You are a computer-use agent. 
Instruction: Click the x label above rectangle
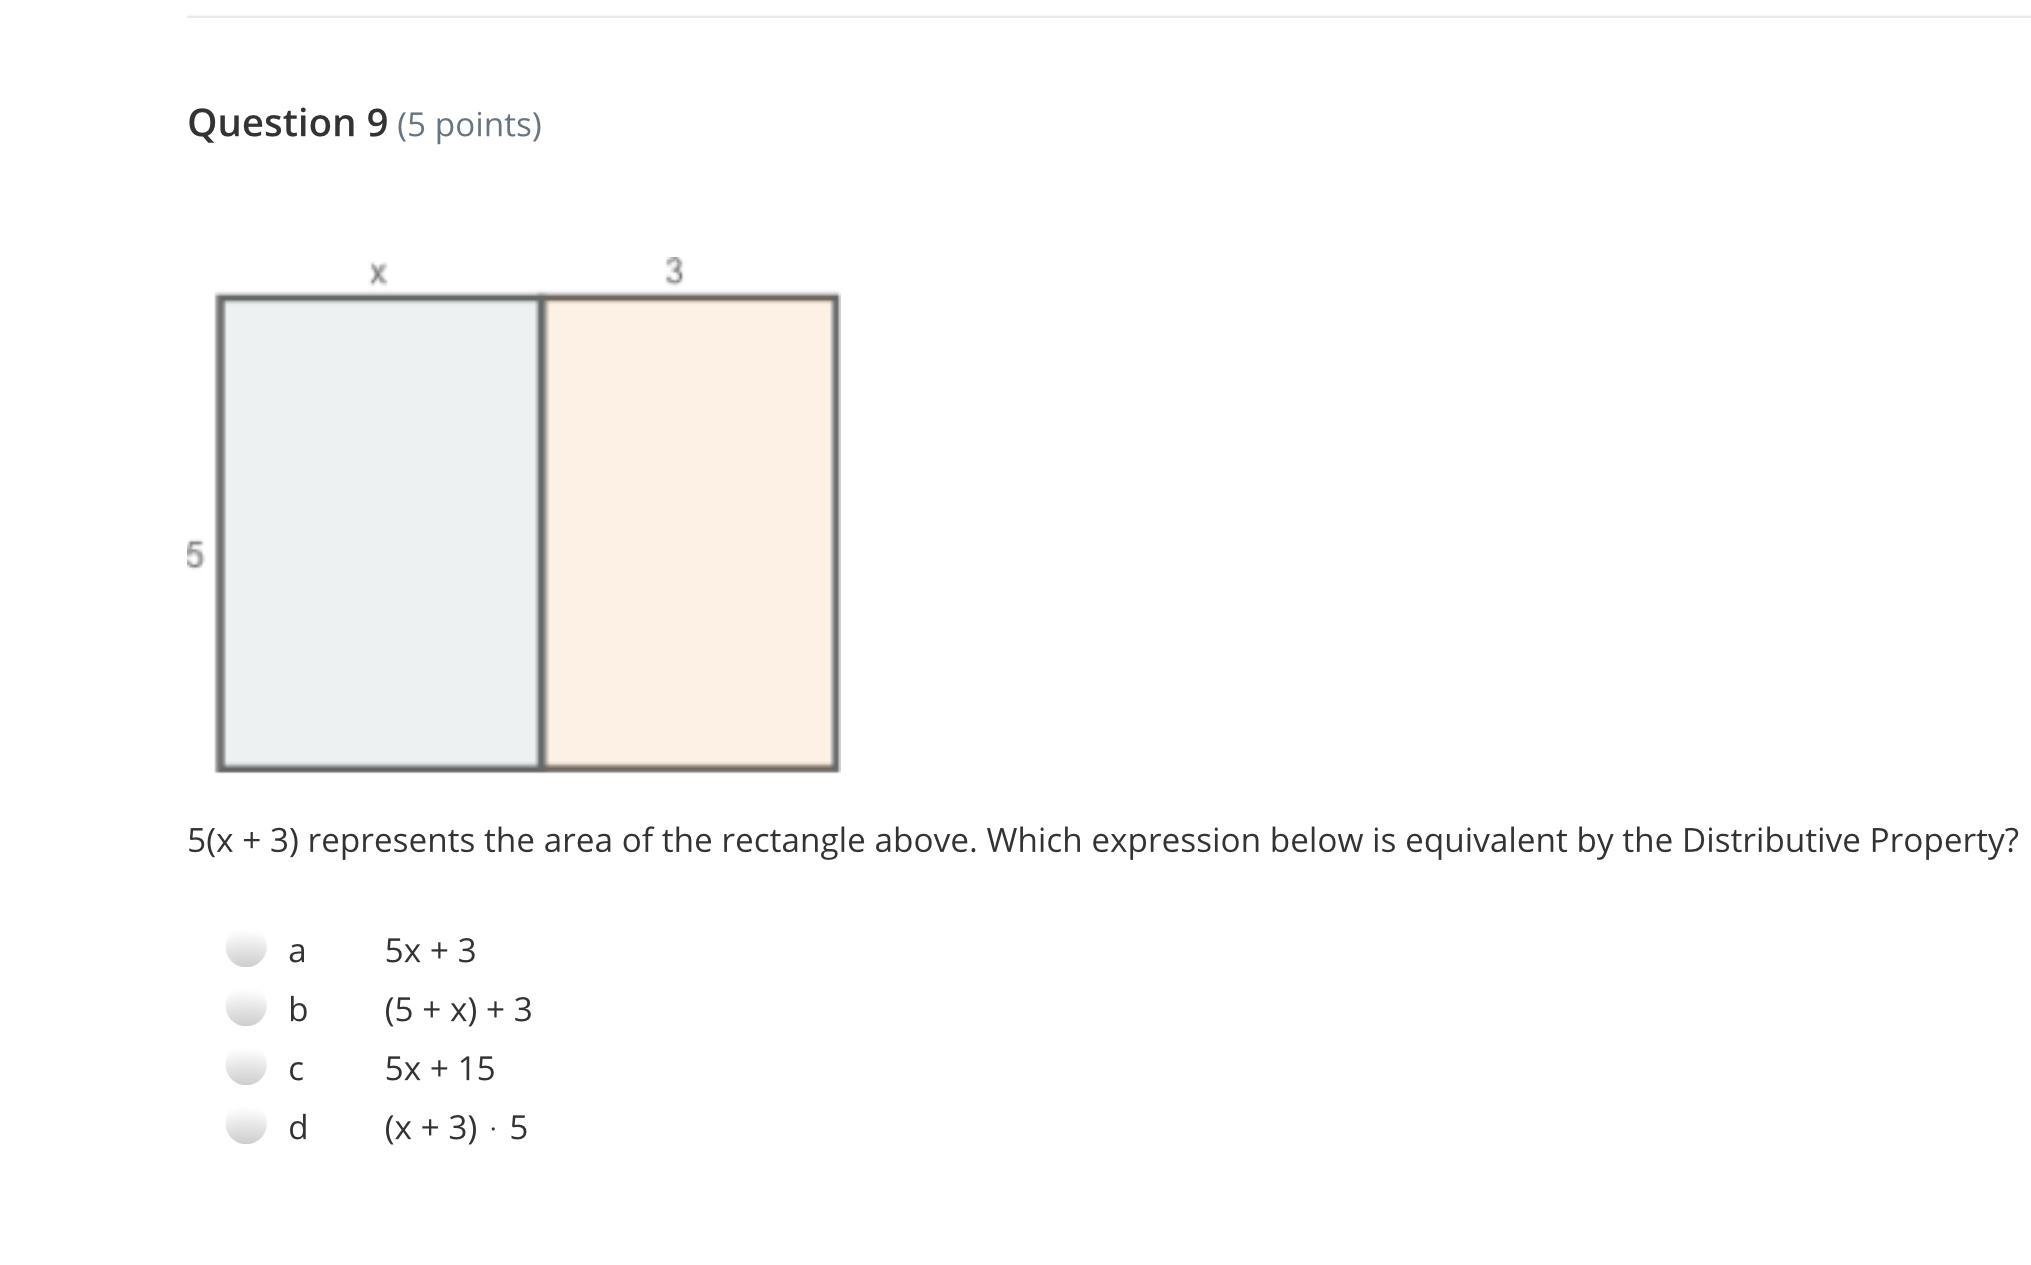378,272
